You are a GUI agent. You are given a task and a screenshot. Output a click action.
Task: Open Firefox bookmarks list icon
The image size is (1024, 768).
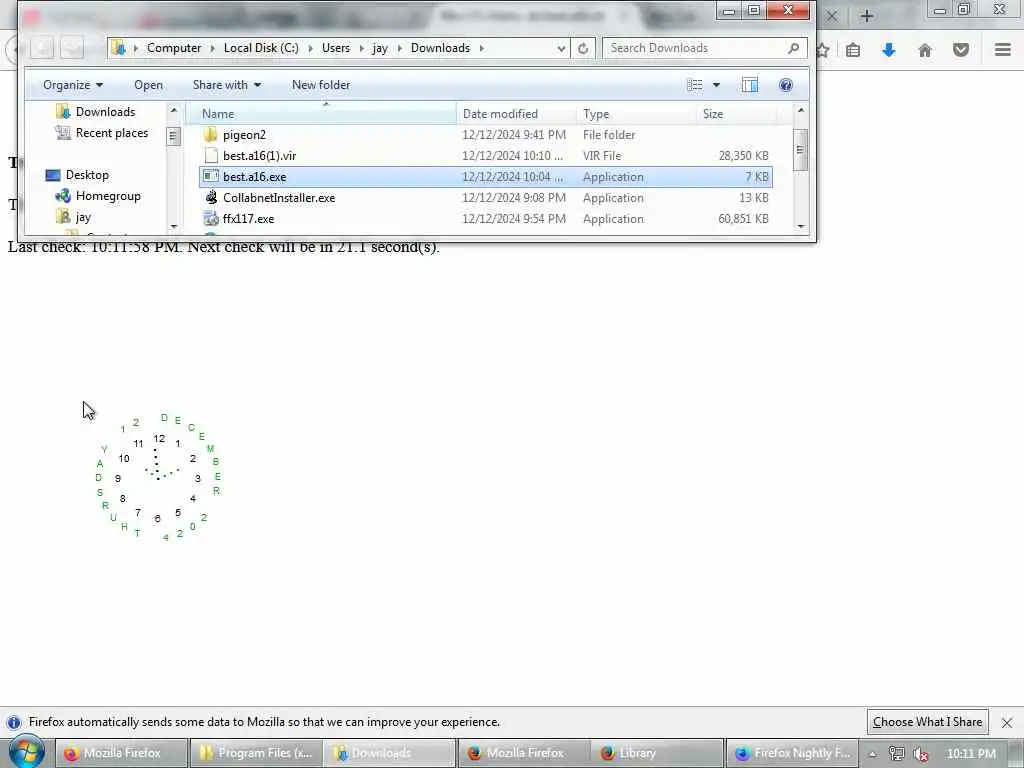click(x=853, y=50)
